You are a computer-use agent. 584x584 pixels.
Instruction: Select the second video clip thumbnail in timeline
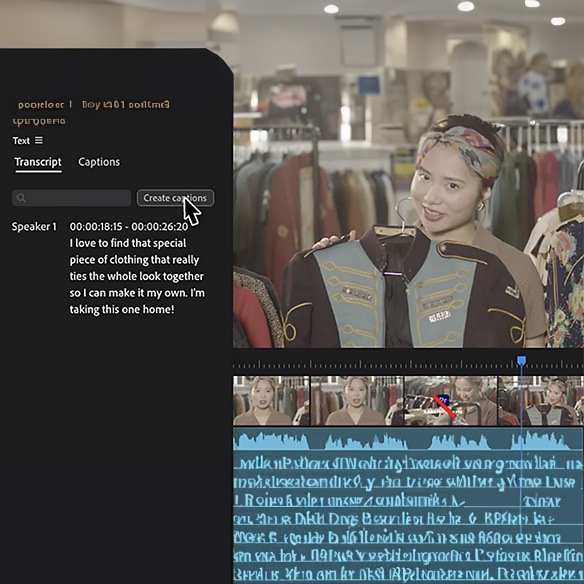pyautogui.click(x=357, y=400)
